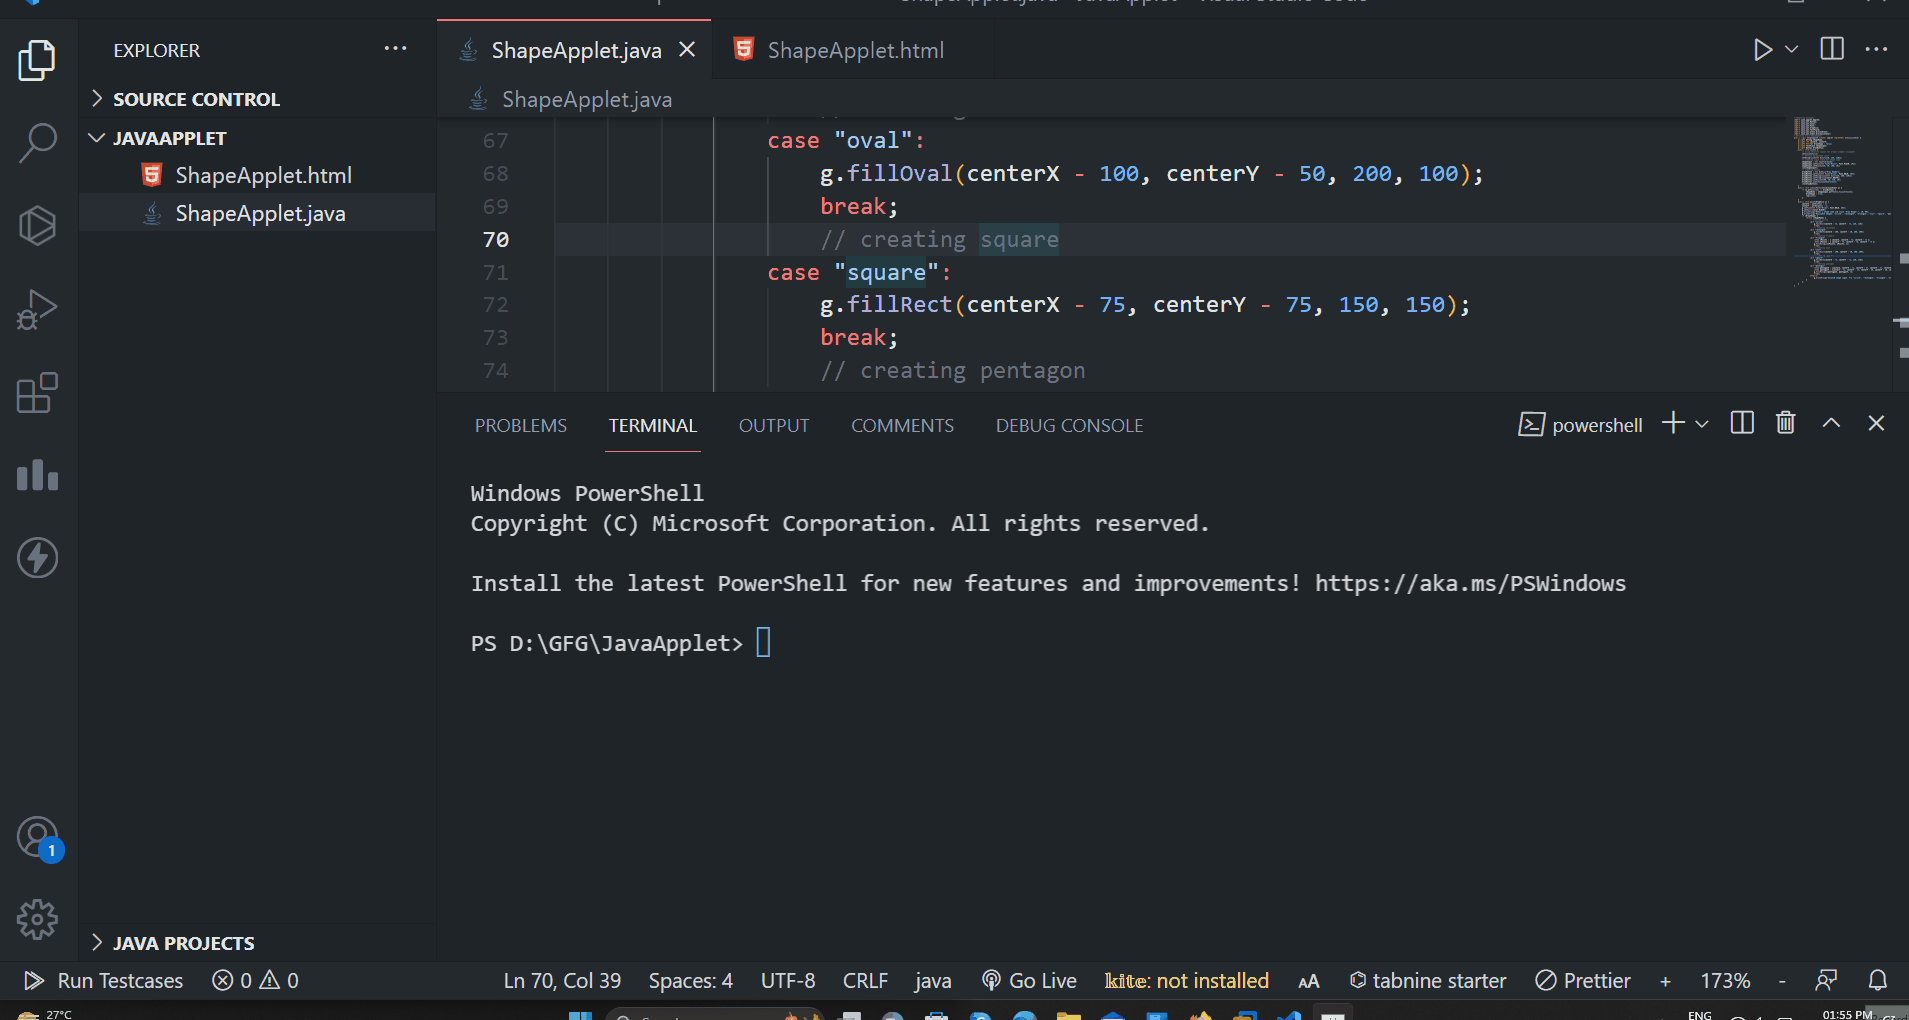This screenshot has width=1909, height=1020.
Task: Toggle Go Live server
Action: [x=1029, y=981]
